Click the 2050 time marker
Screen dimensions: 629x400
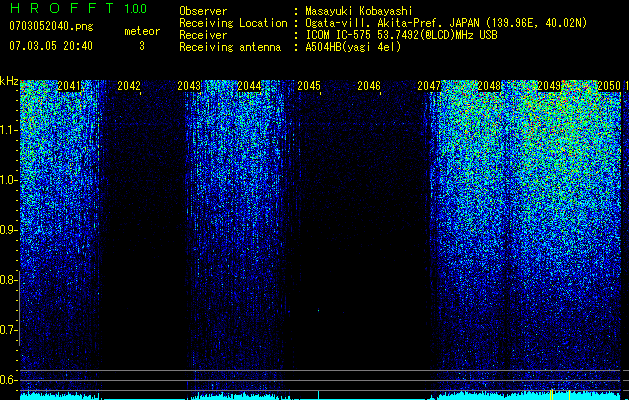click(609, 86)
